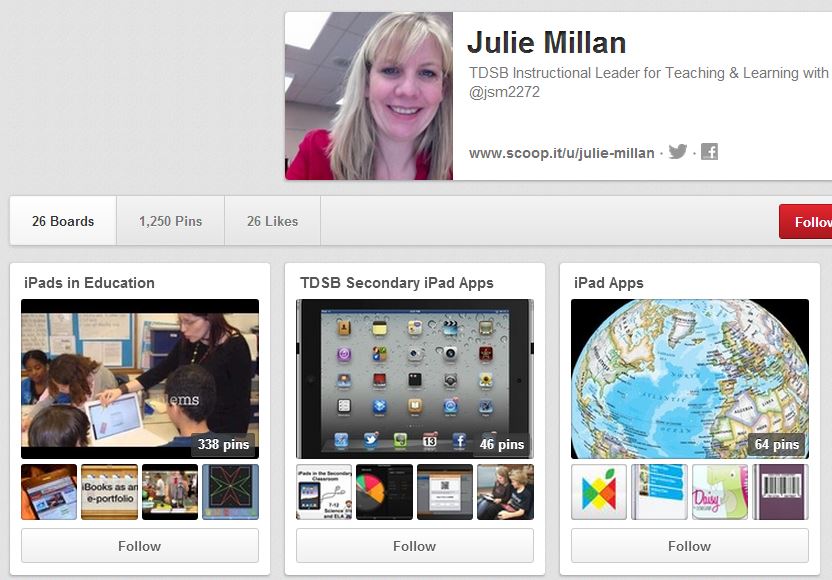
Task: Switch to the 26 Boards tab
Action: click(63, 221)
